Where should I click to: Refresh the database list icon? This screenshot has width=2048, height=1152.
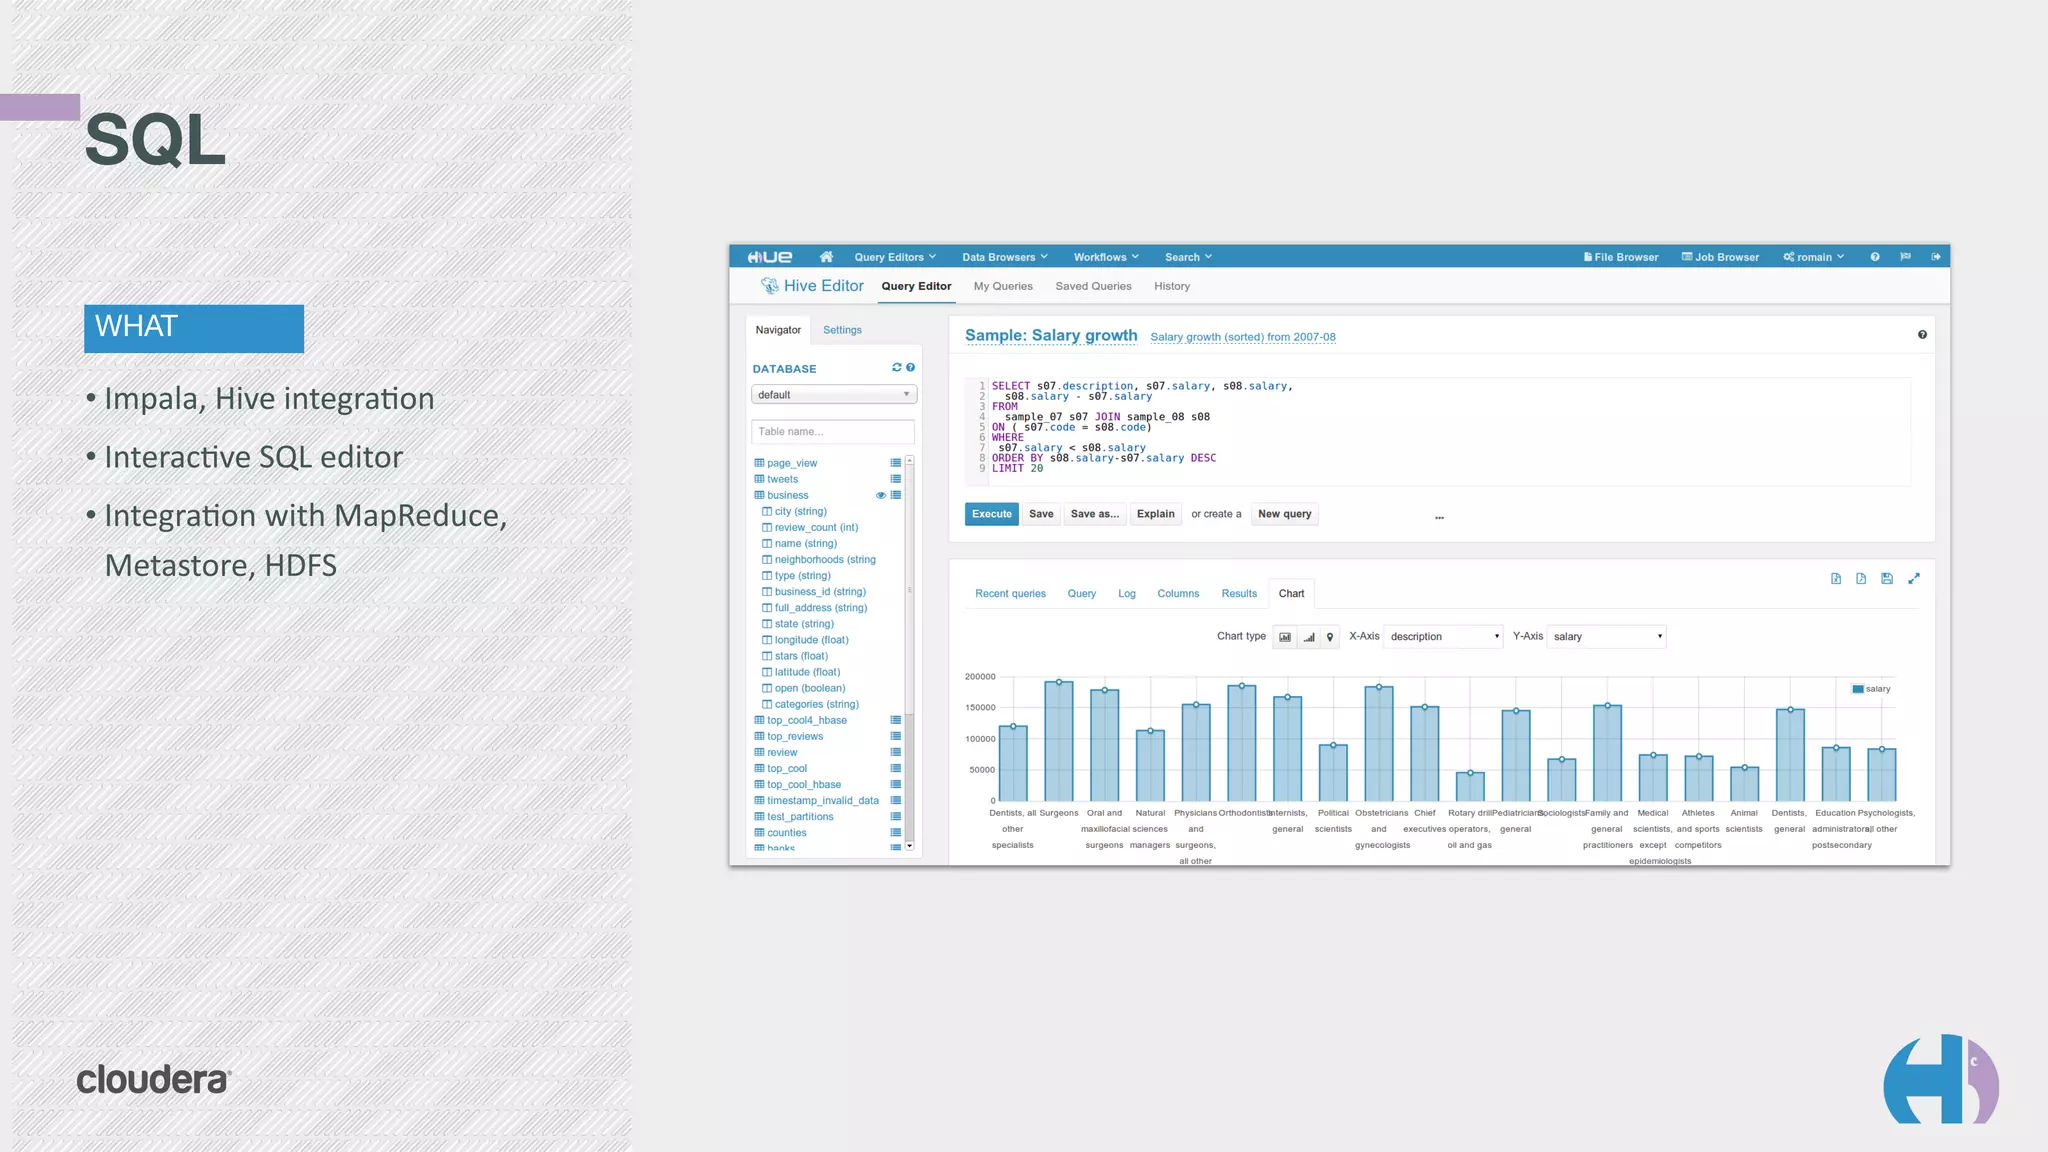coord(897,368)
